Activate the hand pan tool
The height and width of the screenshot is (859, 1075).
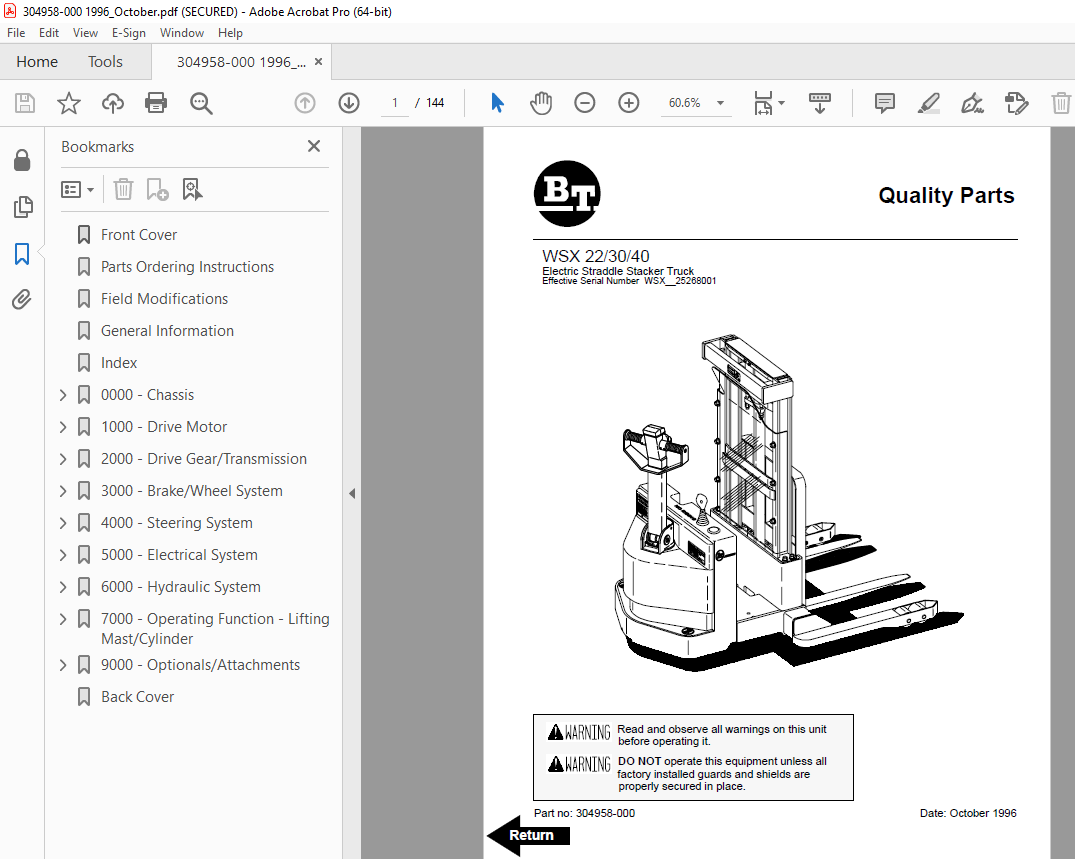click(541, 103)
